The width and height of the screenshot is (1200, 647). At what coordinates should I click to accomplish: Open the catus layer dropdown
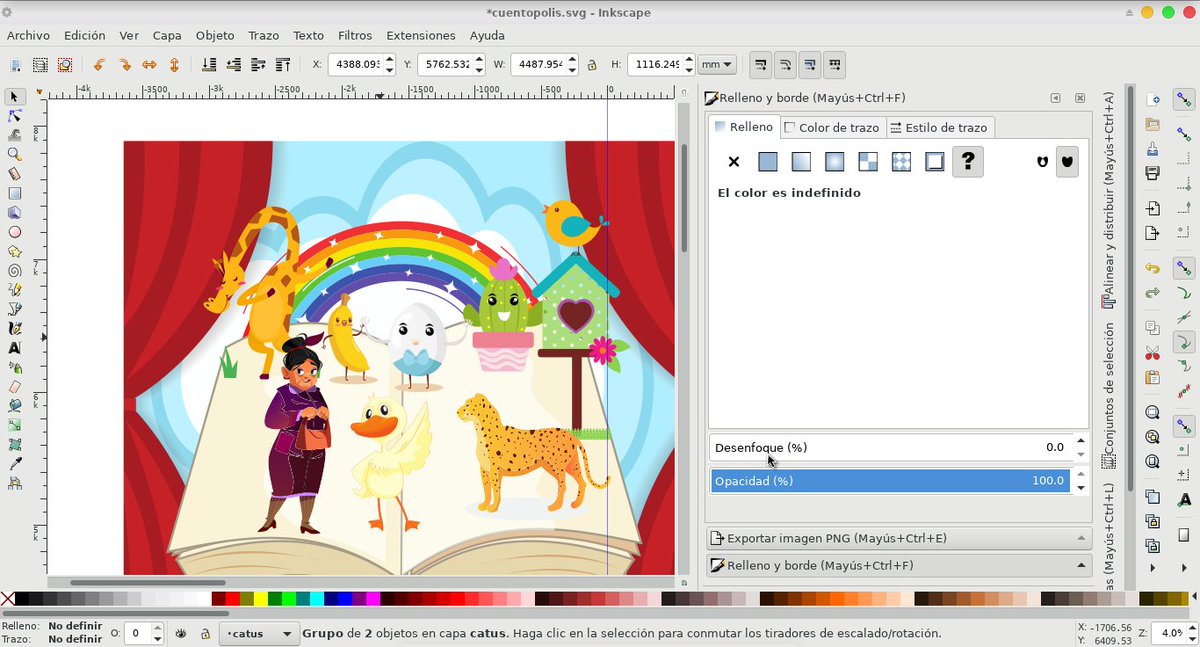259,633
